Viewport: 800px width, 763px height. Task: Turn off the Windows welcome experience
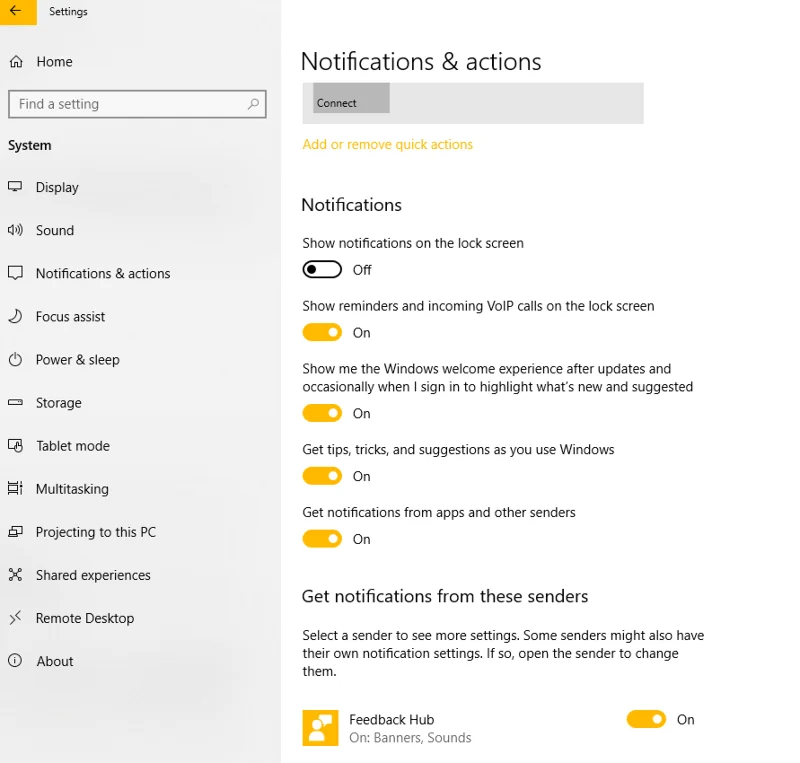(x=322, y=412)
